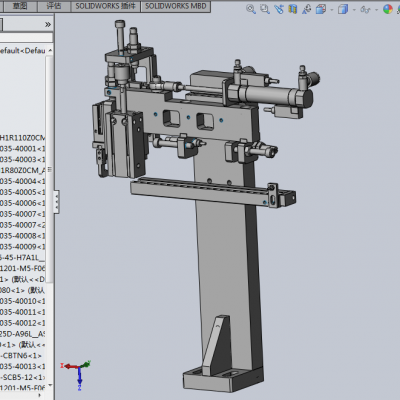Viewport: 400px width, 400px height.
Task: Toggle the Section View tool
Action: click(x=293, y=9)
